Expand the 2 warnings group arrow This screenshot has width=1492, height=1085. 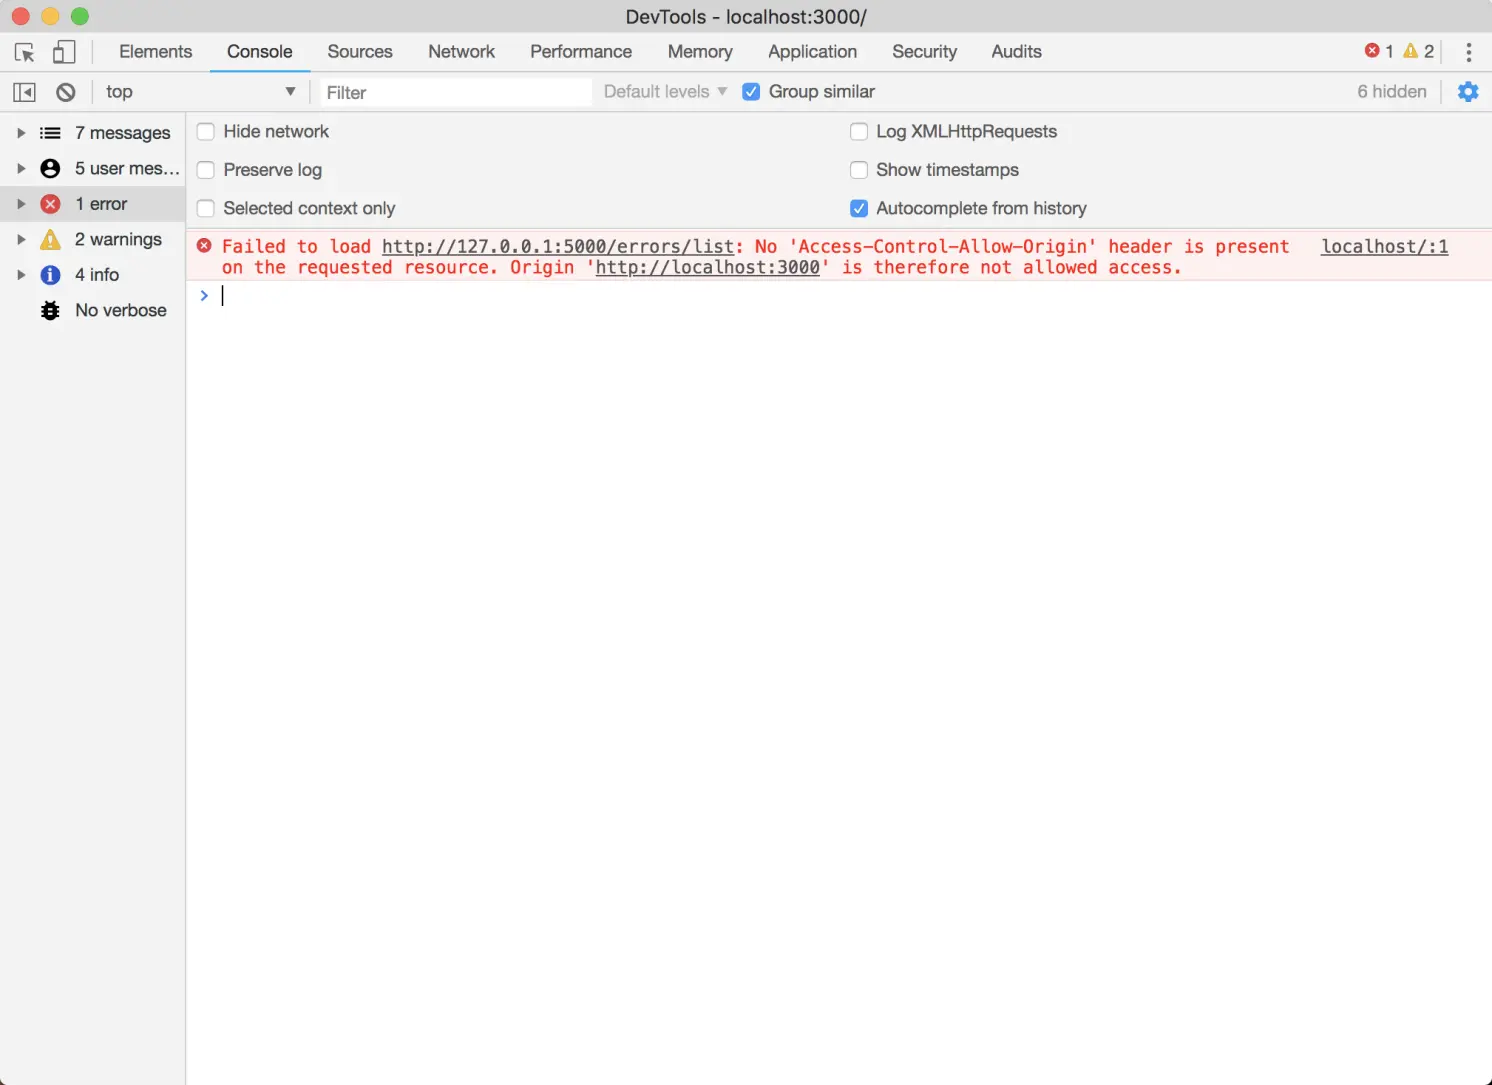pyautogui.click(x=21, y=239)
